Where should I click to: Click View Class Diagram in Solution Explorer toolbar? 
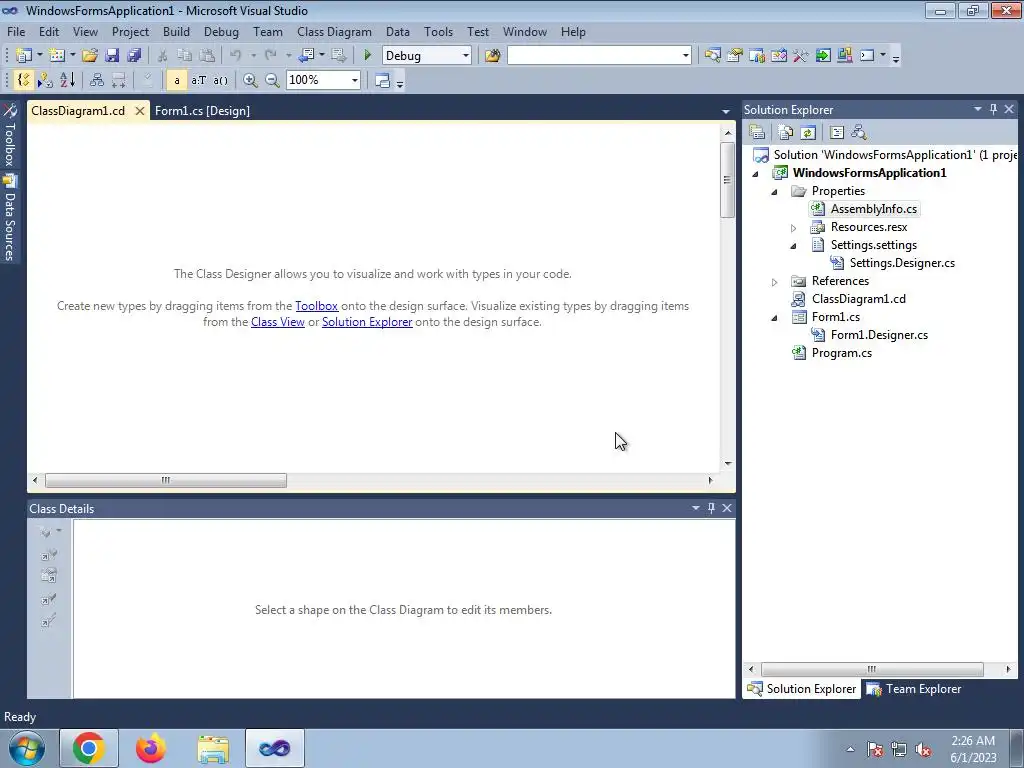pos(859,133)
